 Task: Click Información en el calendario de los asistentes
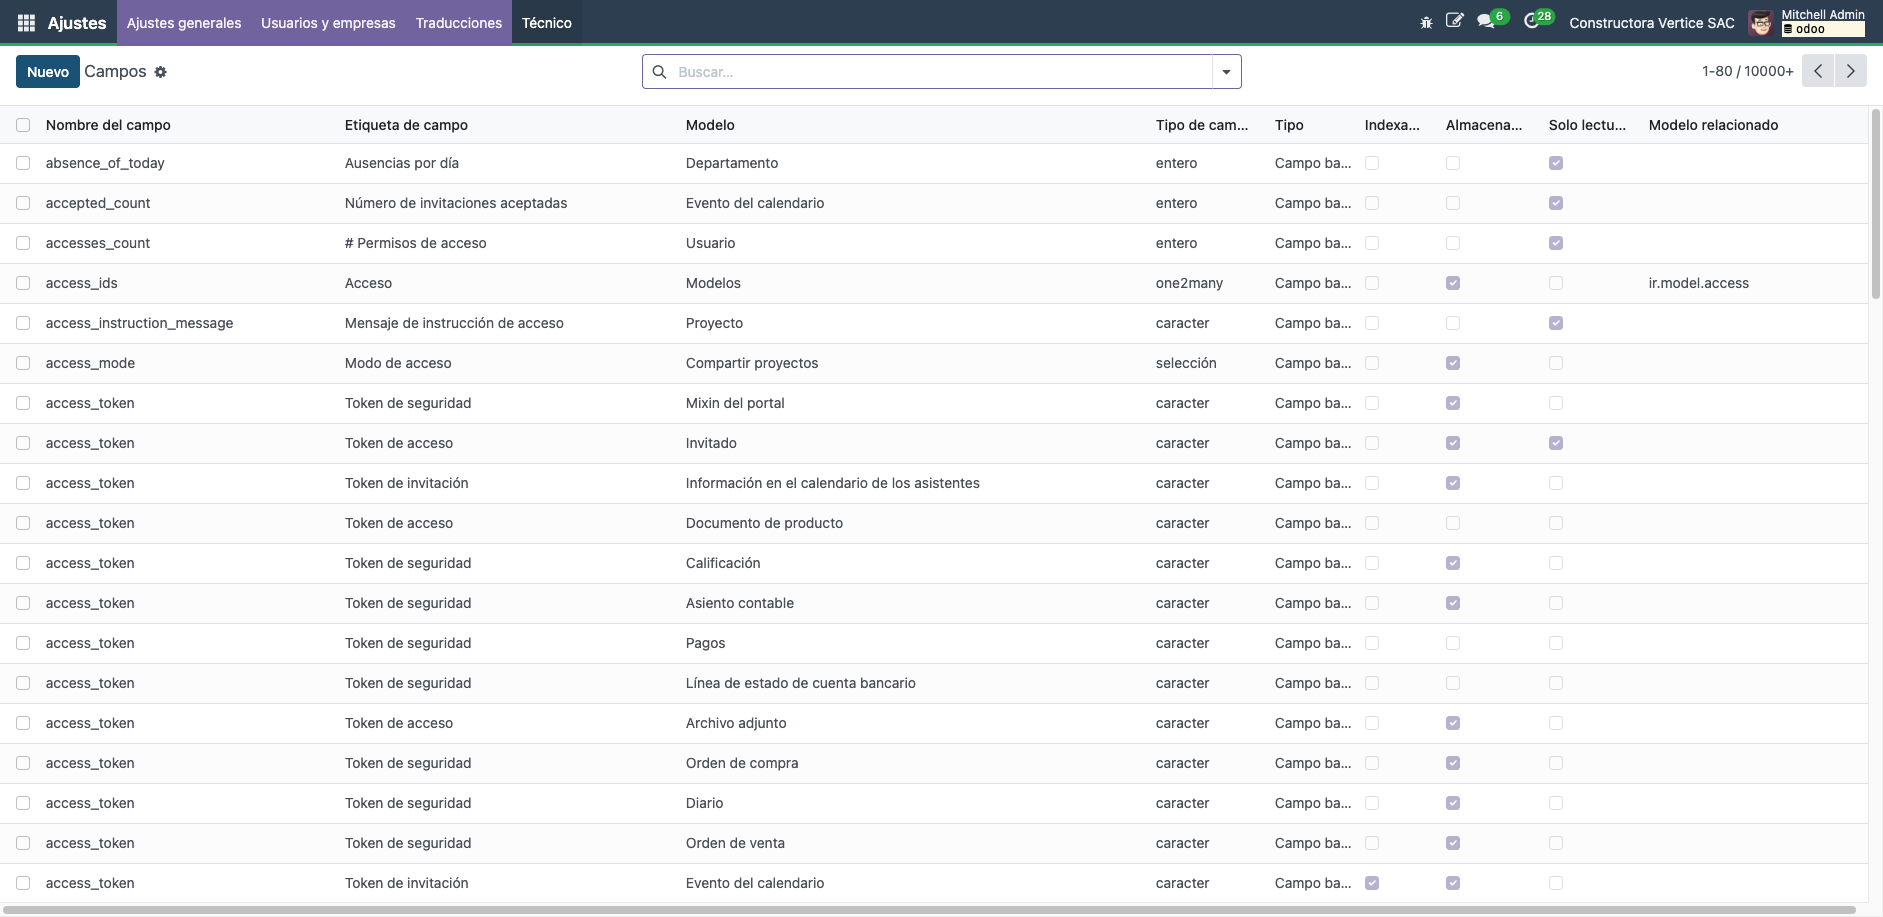pyautogui.click(x=833, y=483)
